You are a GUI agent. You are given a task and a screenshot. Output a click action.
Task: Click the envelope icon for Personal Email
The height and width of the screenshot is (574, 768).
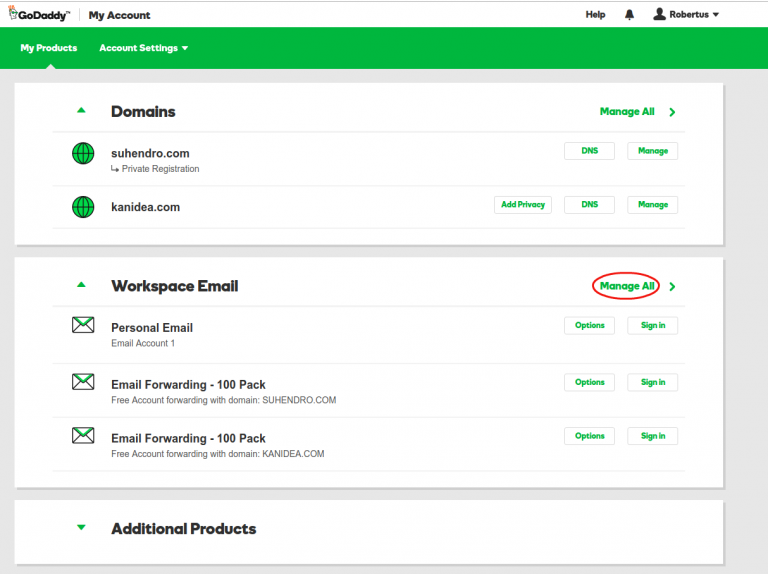(83, 325)
